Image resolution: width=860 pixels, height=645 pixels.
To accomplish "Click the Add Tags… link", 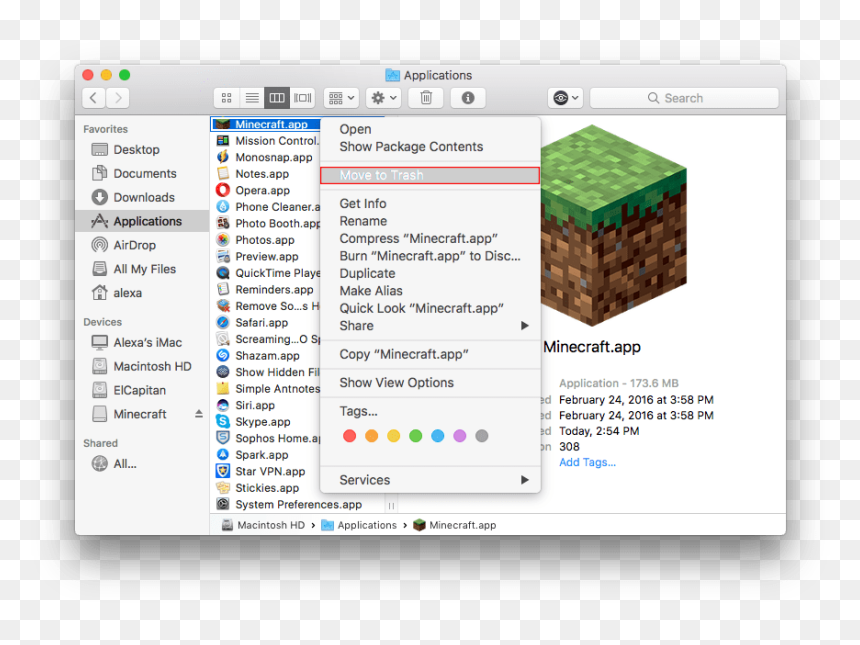I will pos(587,462).
